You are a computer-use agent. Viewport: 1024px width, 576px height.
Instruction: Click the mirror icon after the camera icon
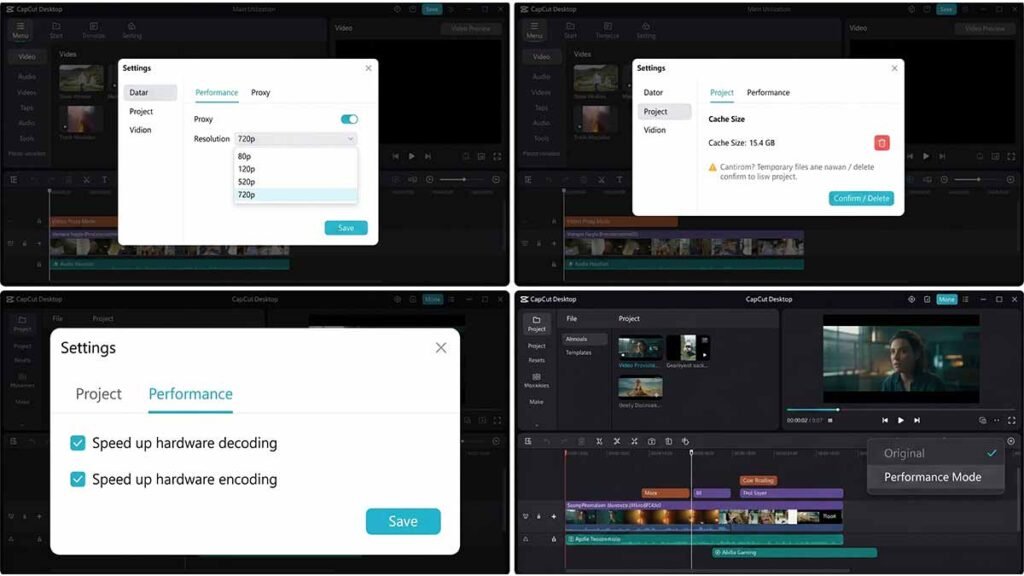(668, 441)
